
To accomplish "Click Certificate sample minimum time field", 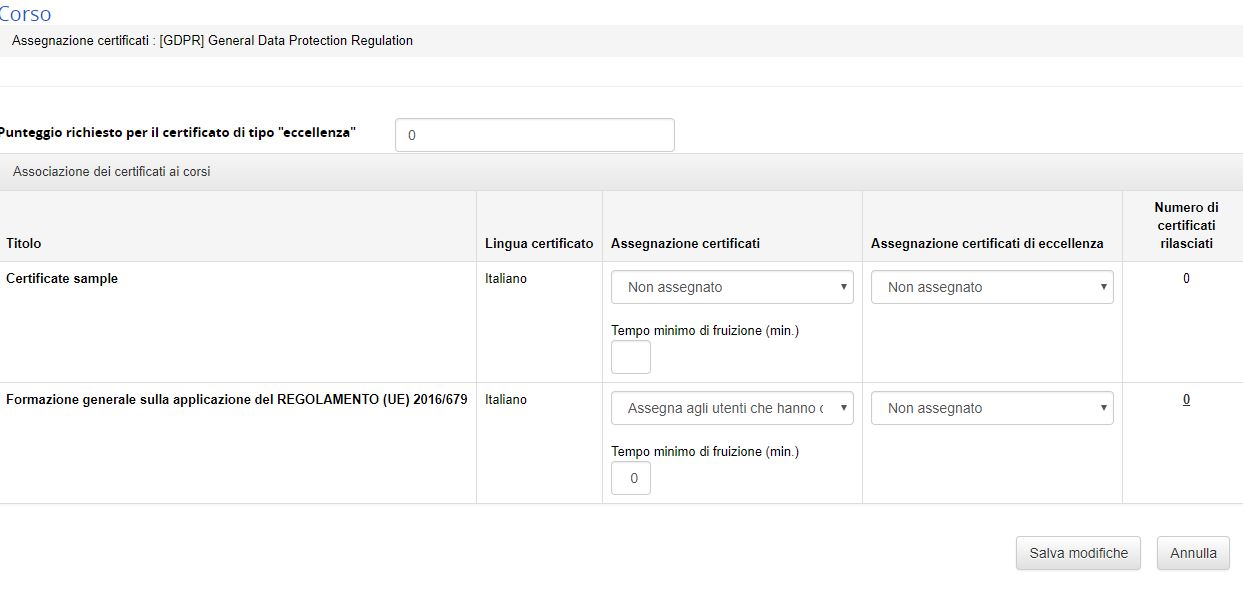I will point(630,357).
